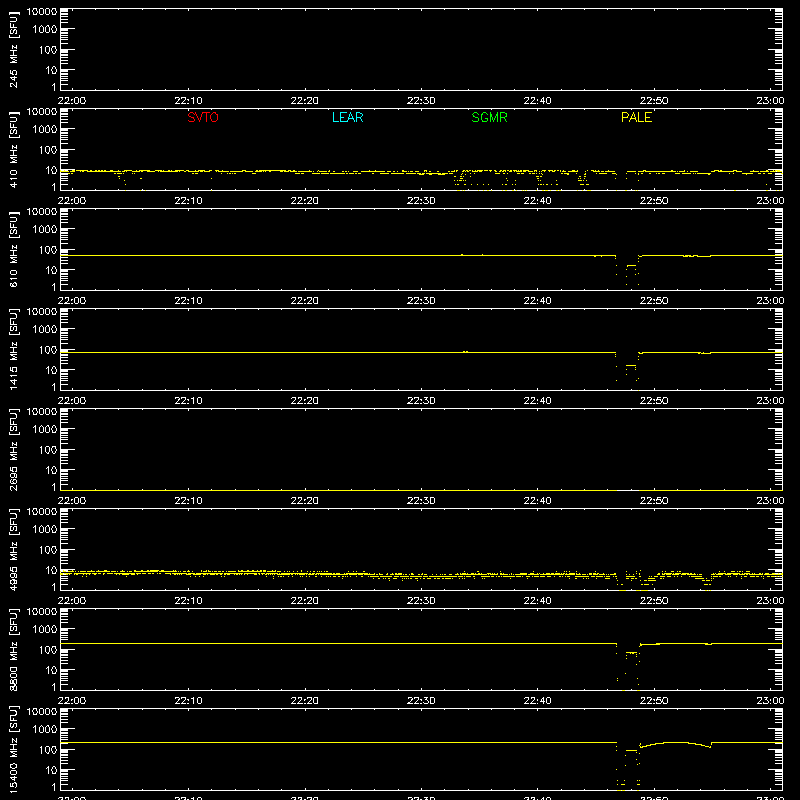Select the 4995 MHz [SFU] axis title
Viewport: 800px width, 800px height.
pyautogui.click(x=14, y=549)
